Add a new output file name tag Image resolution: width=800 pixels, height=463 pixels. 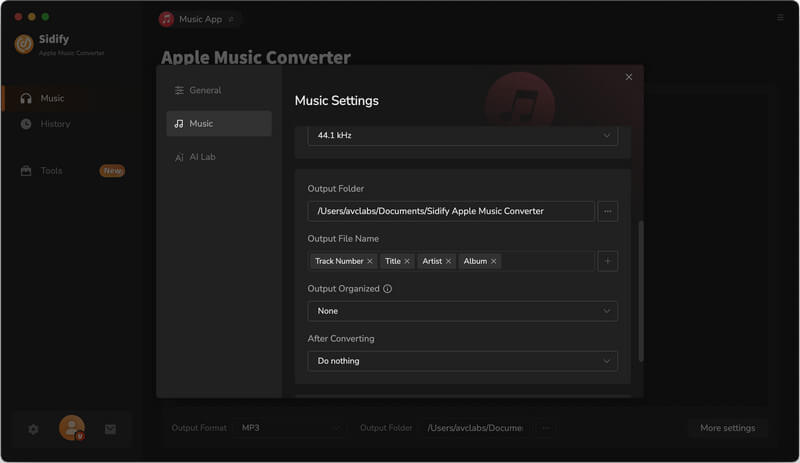point(608,261)
